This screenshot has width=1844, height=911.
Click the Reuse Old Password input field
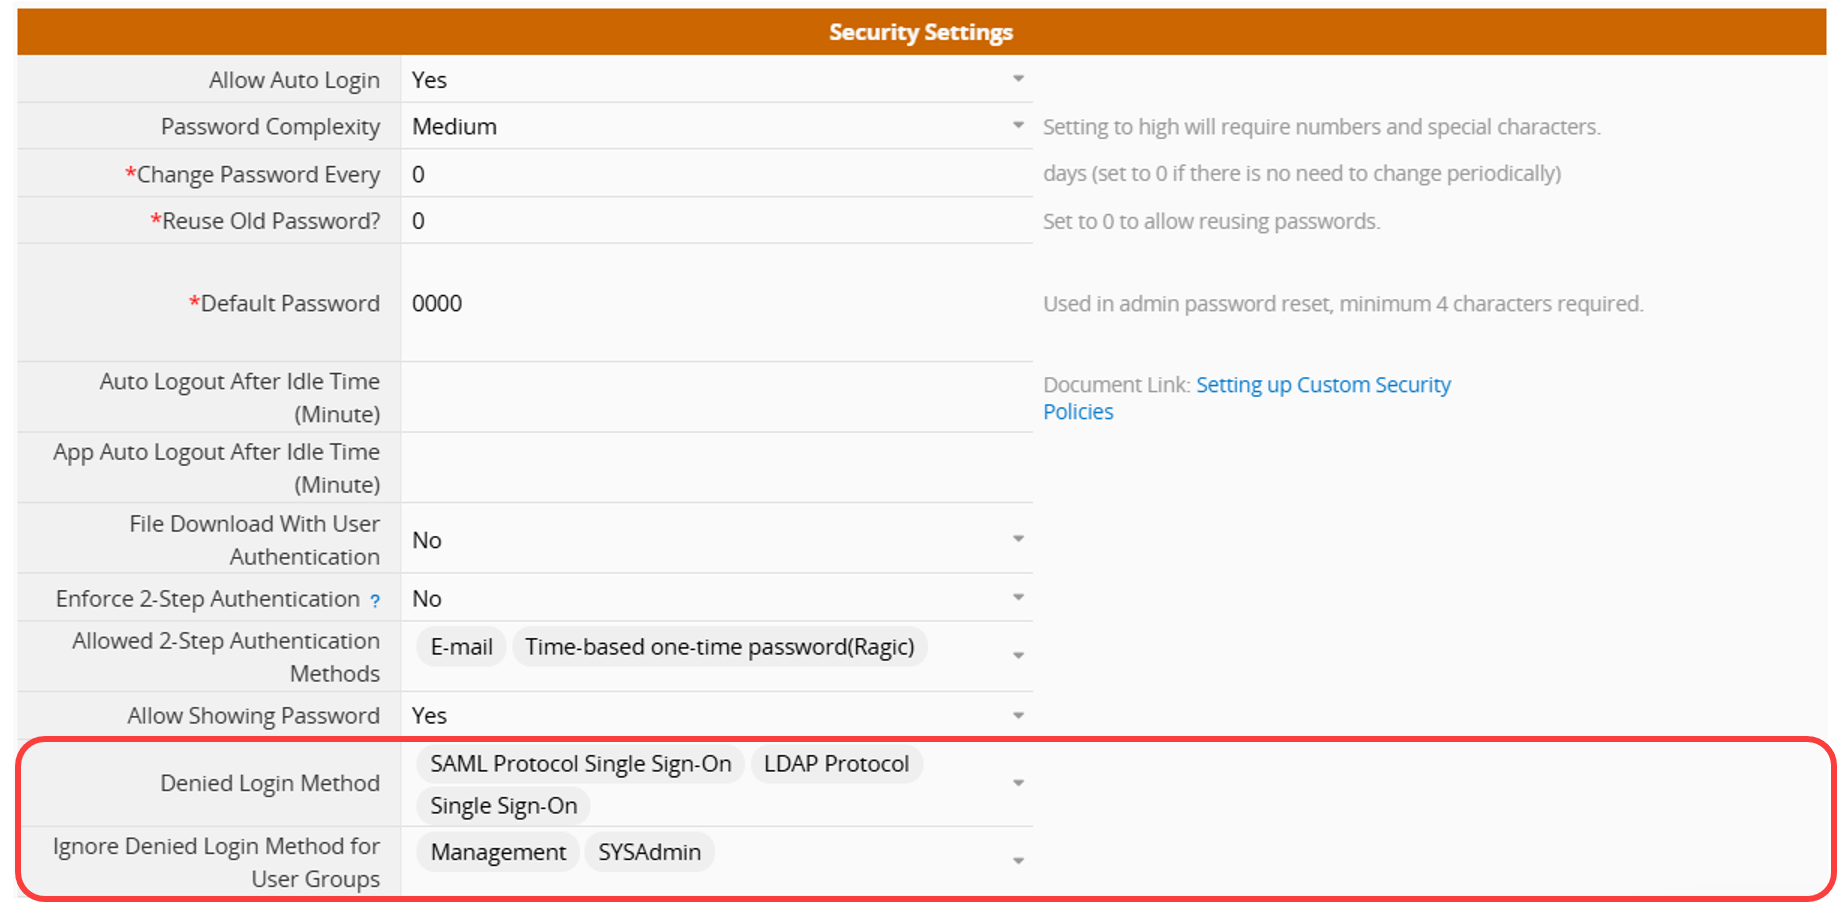click(716, 221)
